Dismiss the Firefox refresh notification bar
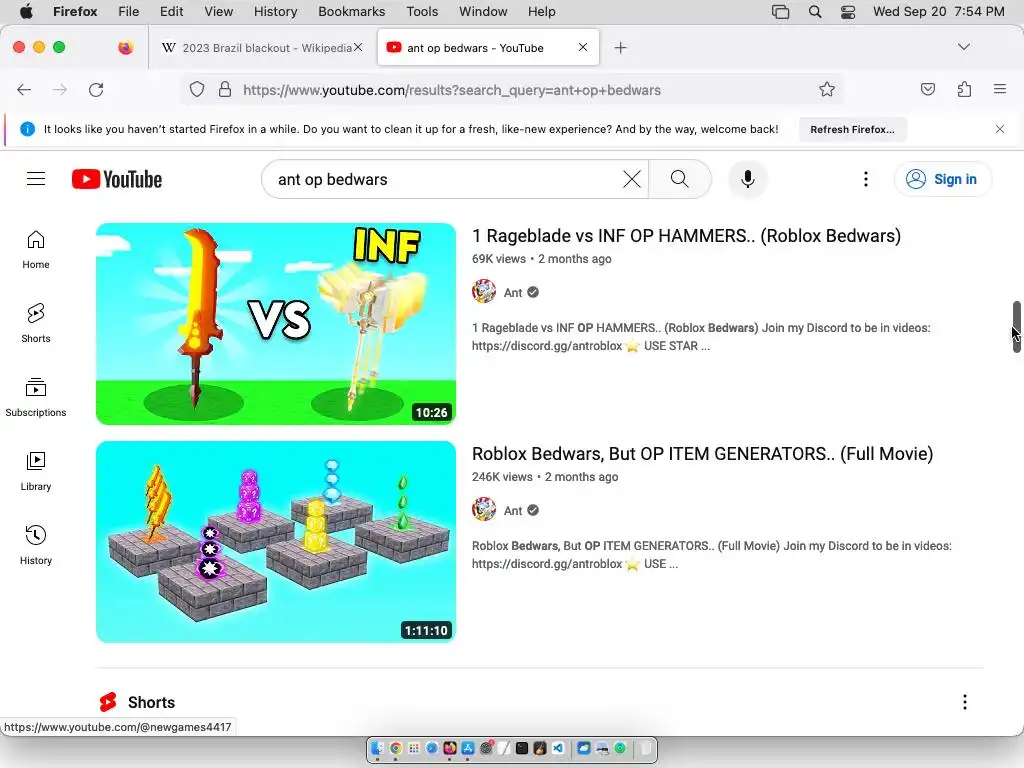The image size is (1024, 768). tap(999, 129)
